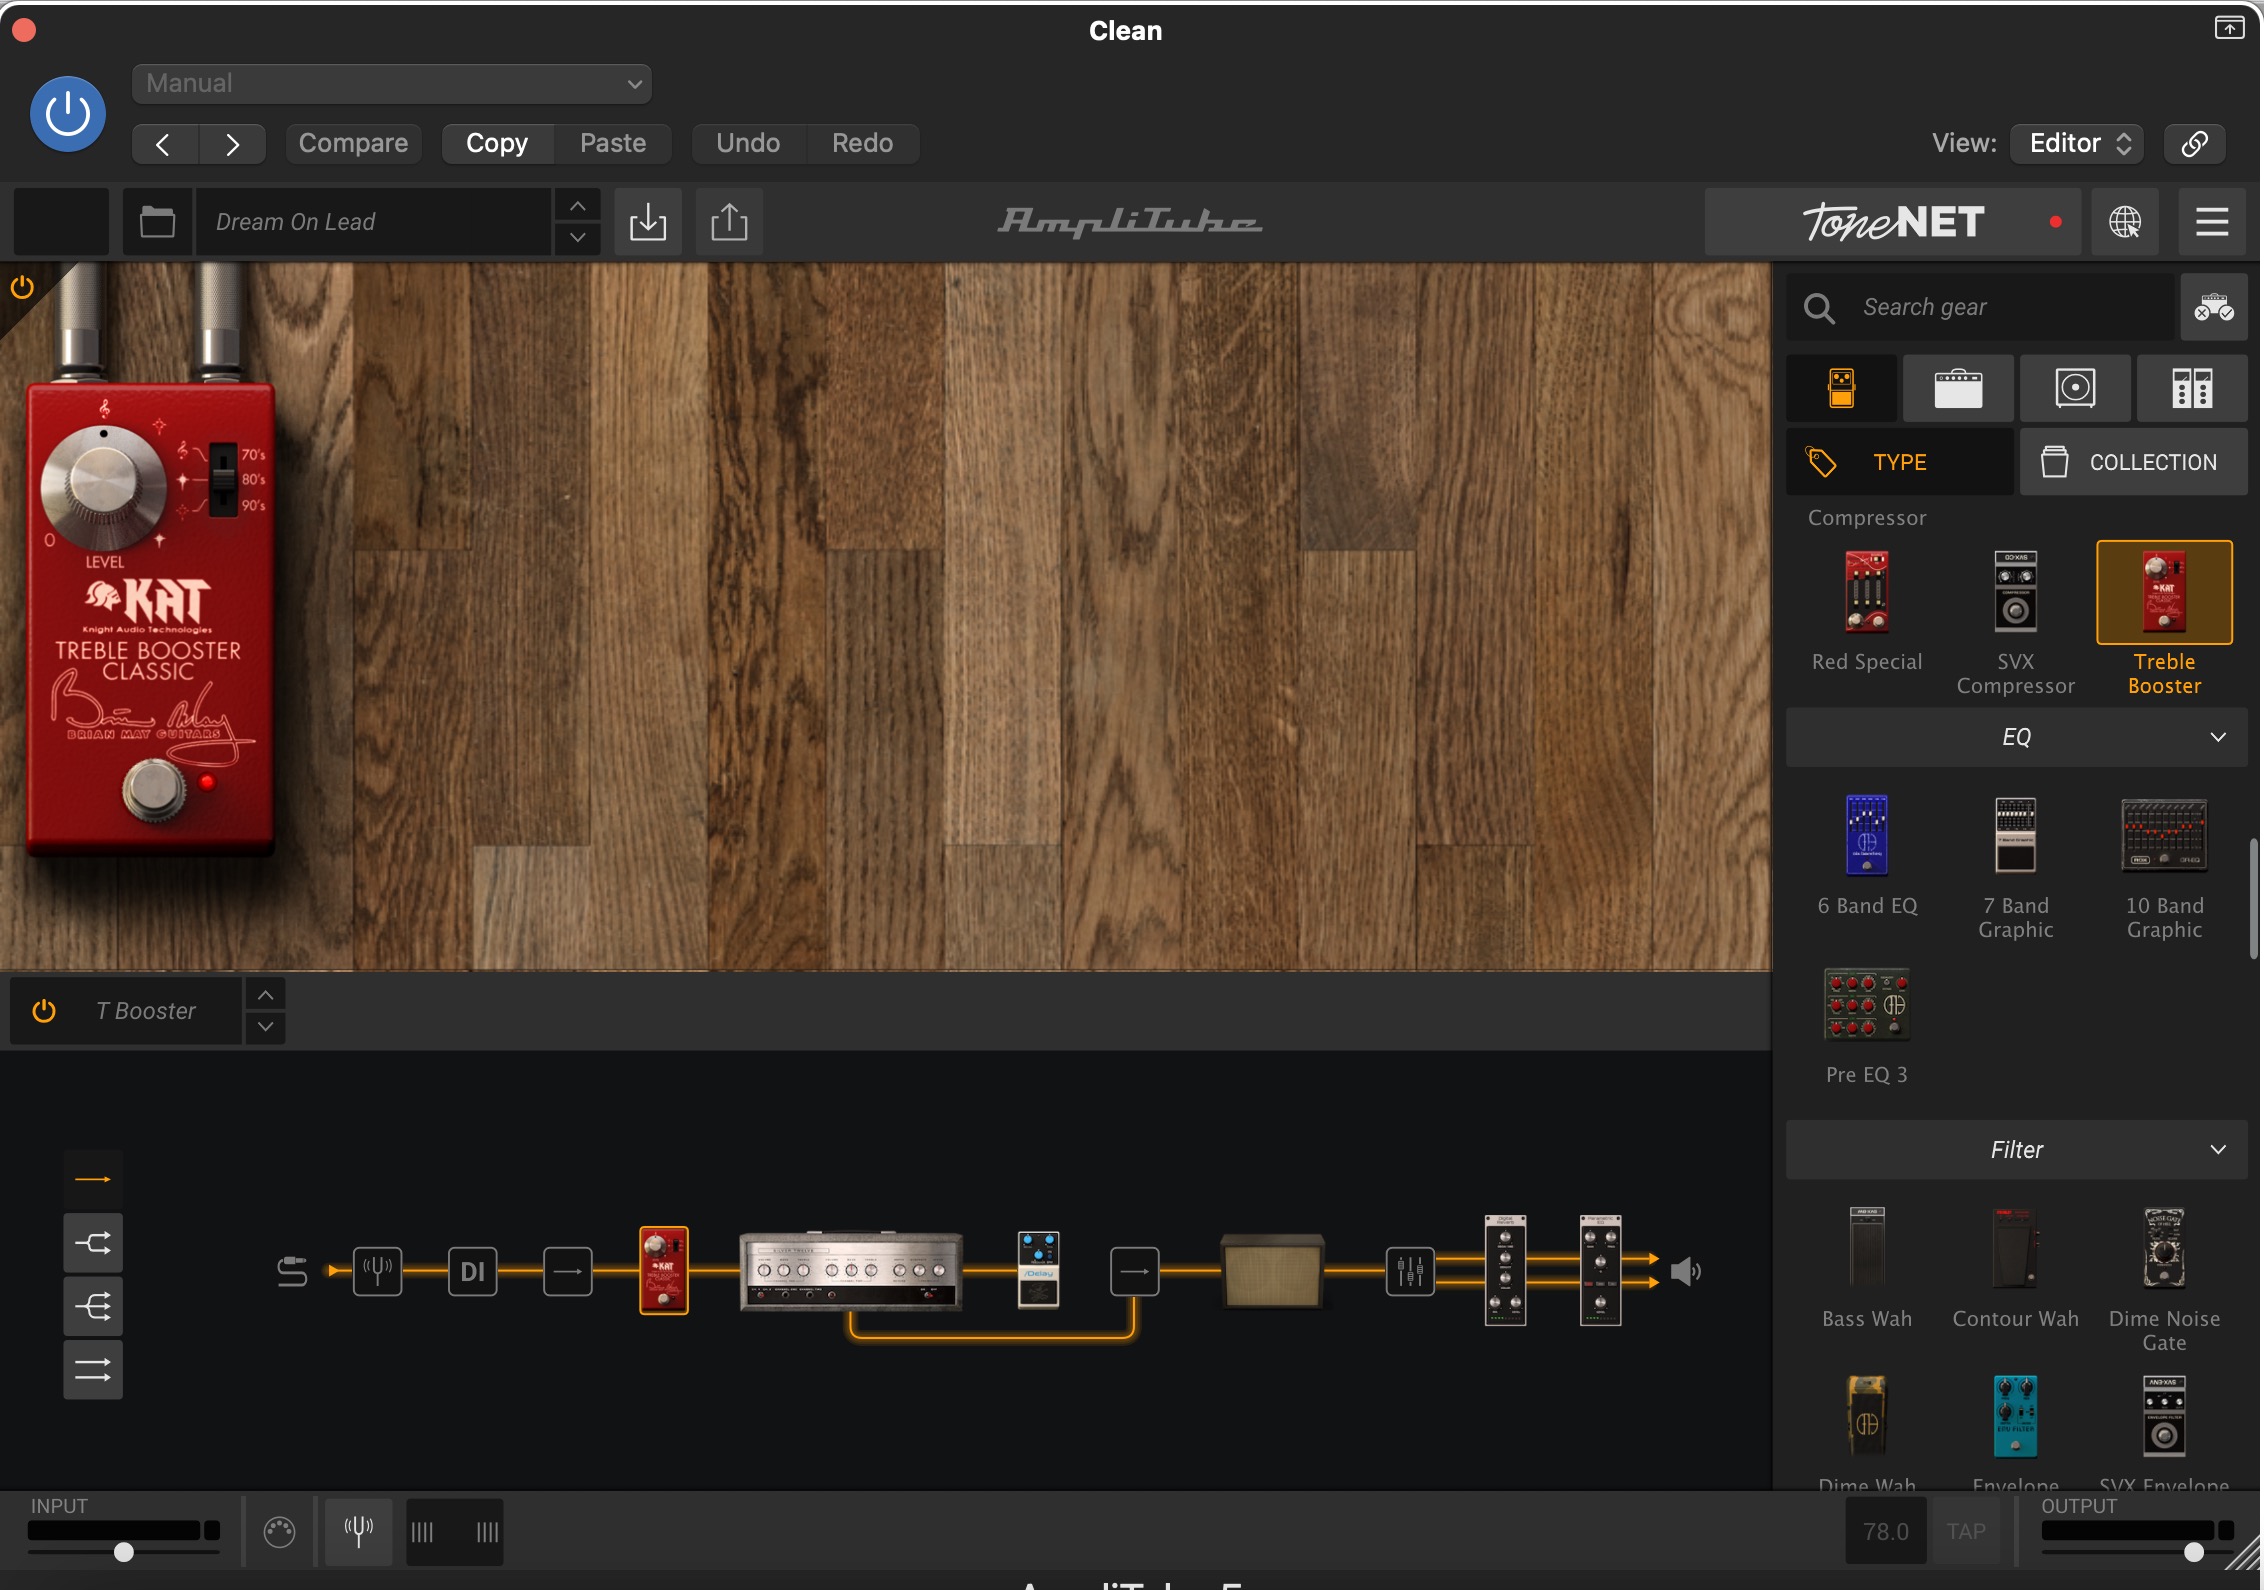Toggle the T Booster power button
The image size is (2264, 1590).
(44, 1011)
